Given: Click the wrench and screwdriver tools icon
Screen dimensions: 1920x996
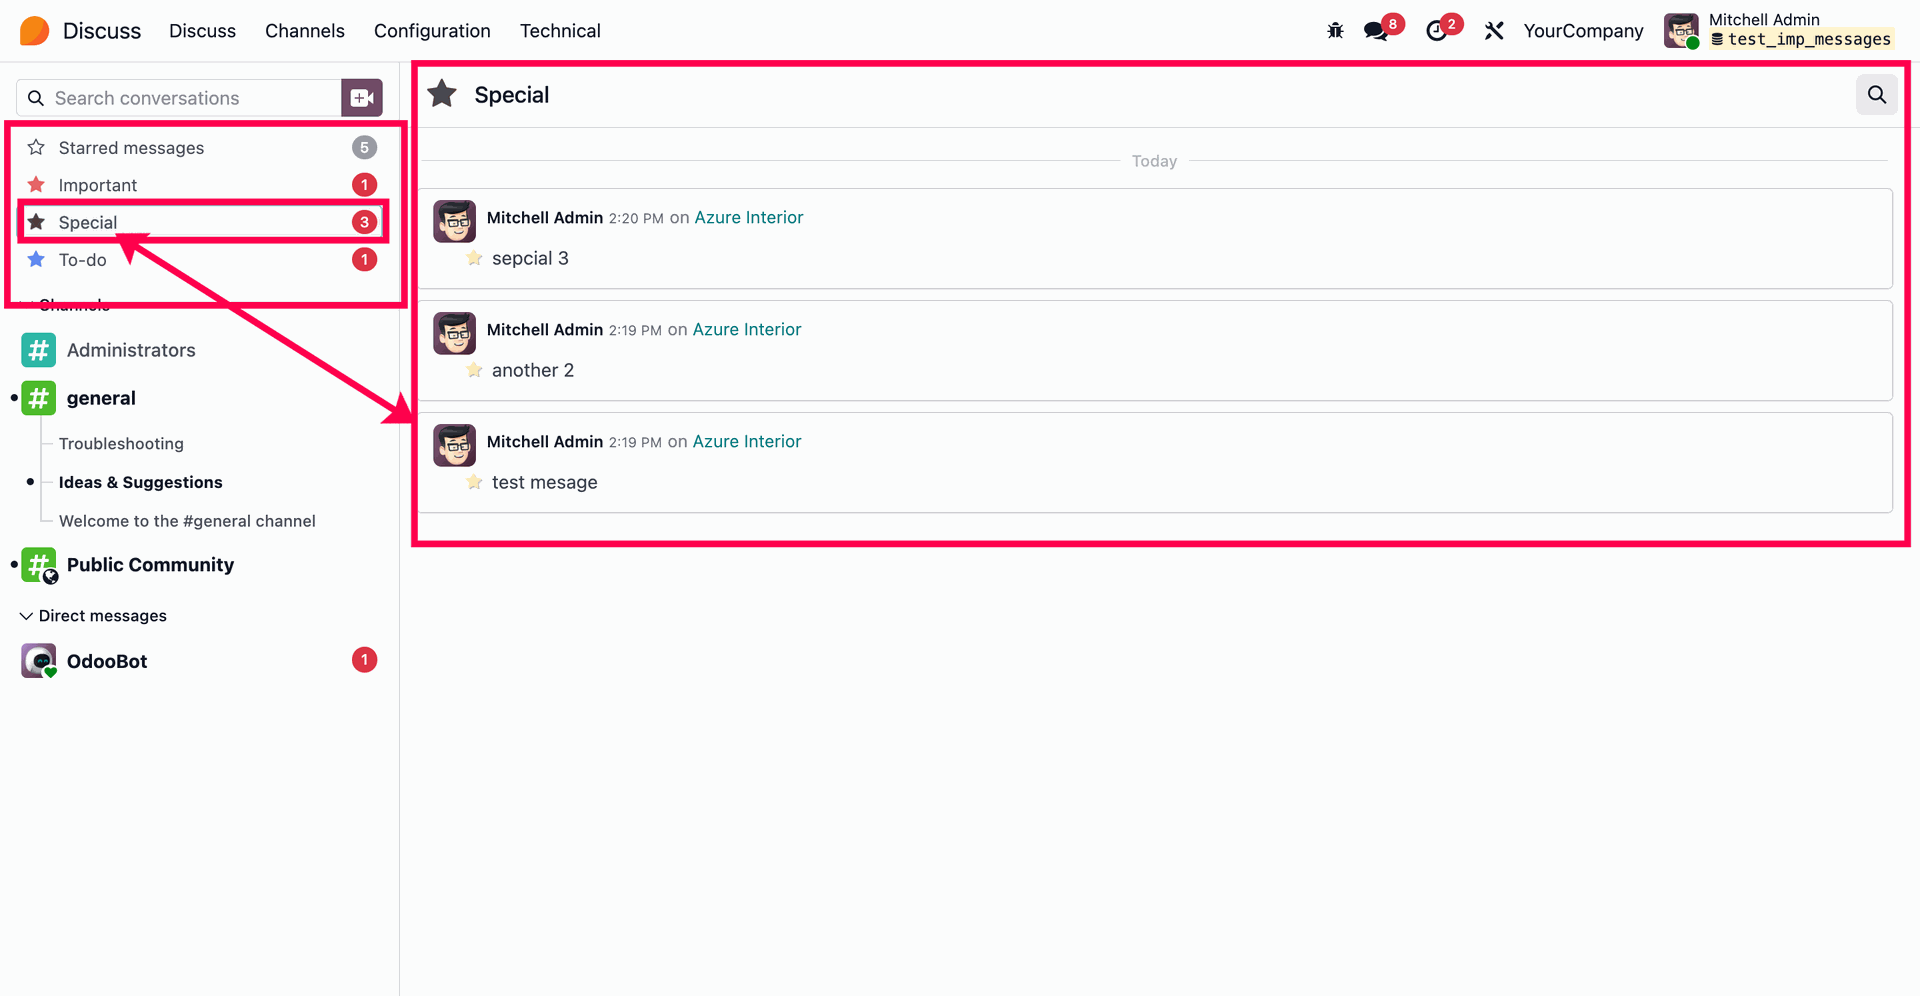Looking at the screenshot, I should pyautogui.click(x=1494, y=31).
